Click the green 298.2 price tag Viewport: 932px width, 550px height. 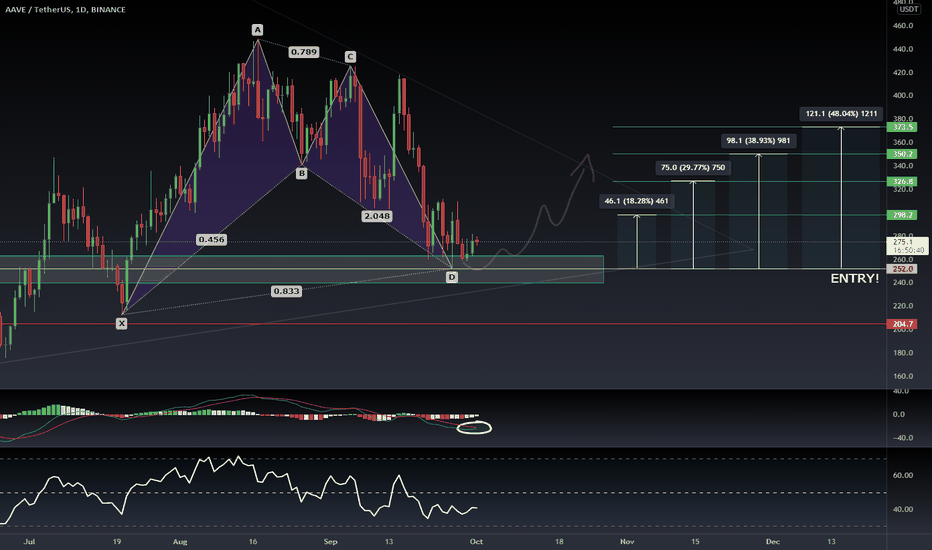click(x=902, y=215)
